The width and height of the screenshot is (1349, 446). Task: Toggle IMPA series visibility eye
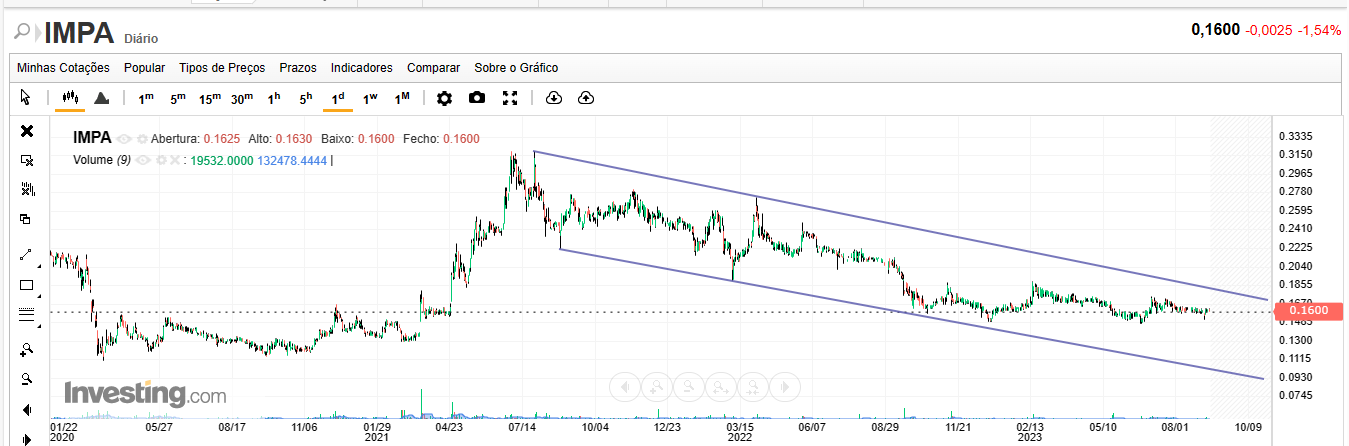125,139
